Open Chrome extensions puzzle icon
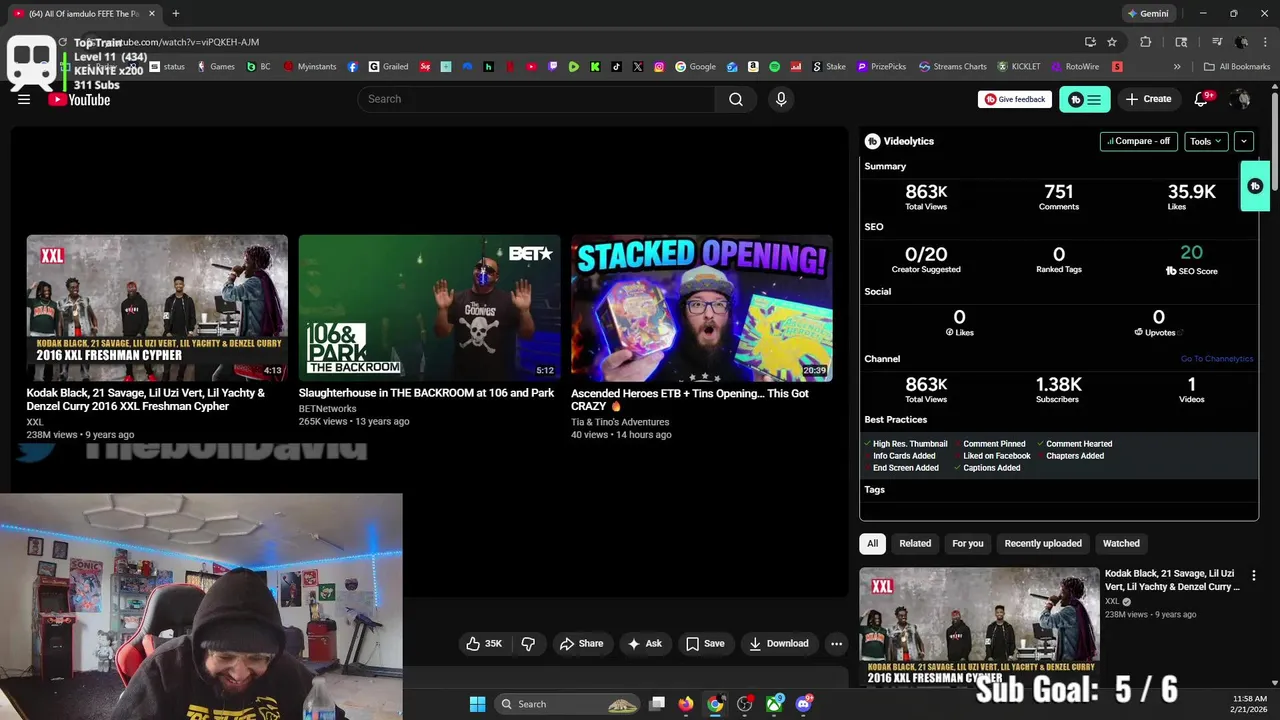 tap(1146, 42)
